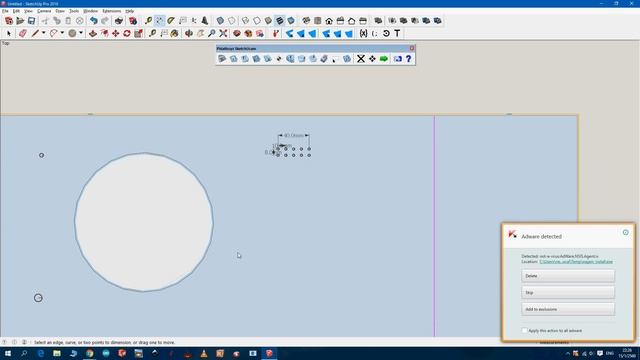The width and height of the screenshot is (640, 360).
Task: Show hidden system tray icons
Action: pos(567,353)
